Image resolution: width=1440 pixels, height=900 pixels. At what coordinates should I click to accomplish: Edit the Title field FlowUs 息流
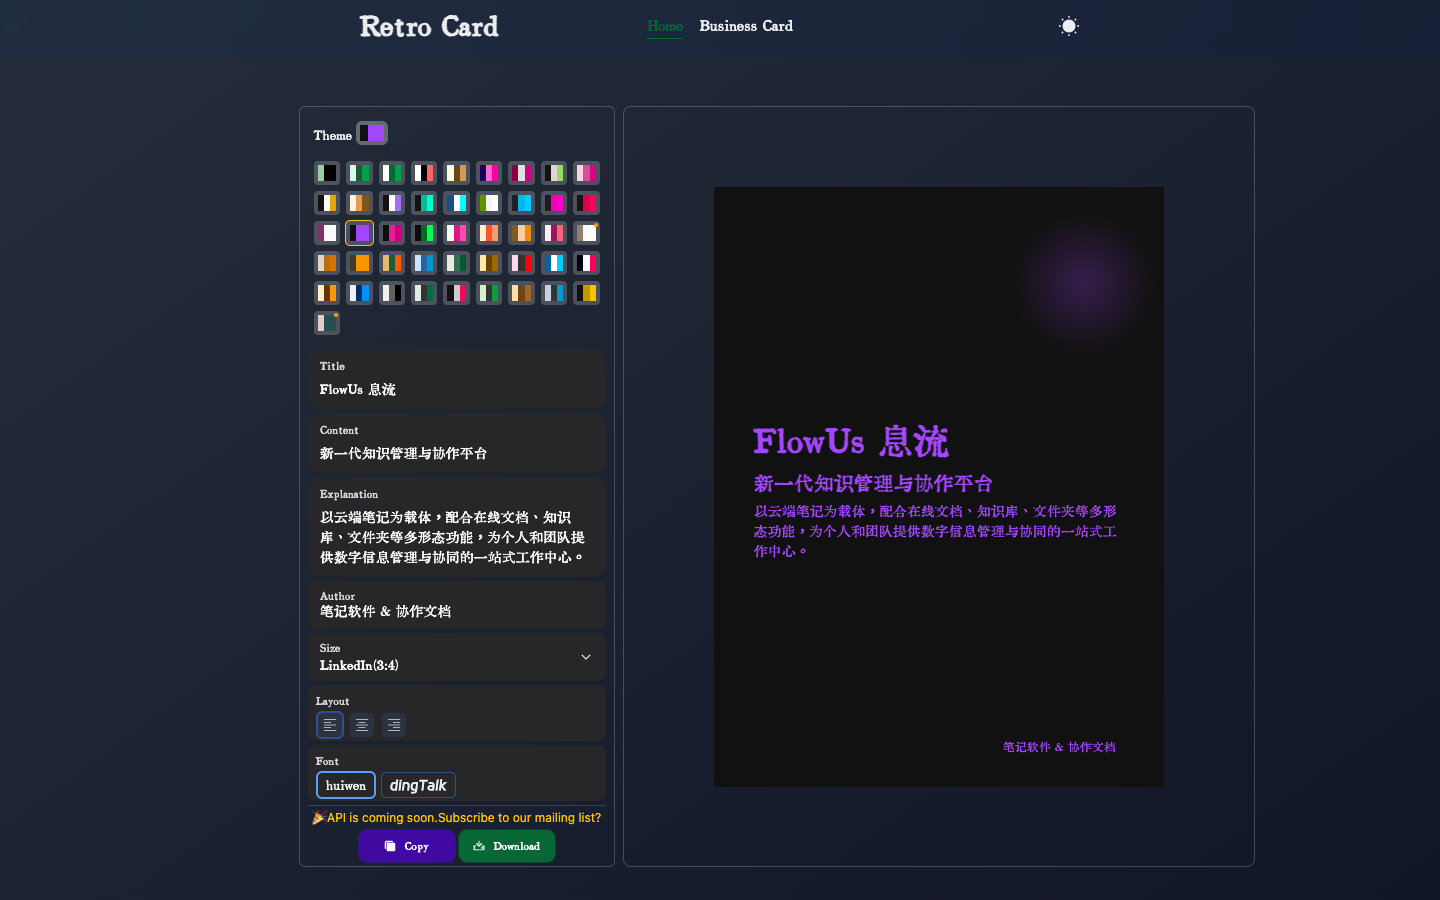(x=456, y=389)
